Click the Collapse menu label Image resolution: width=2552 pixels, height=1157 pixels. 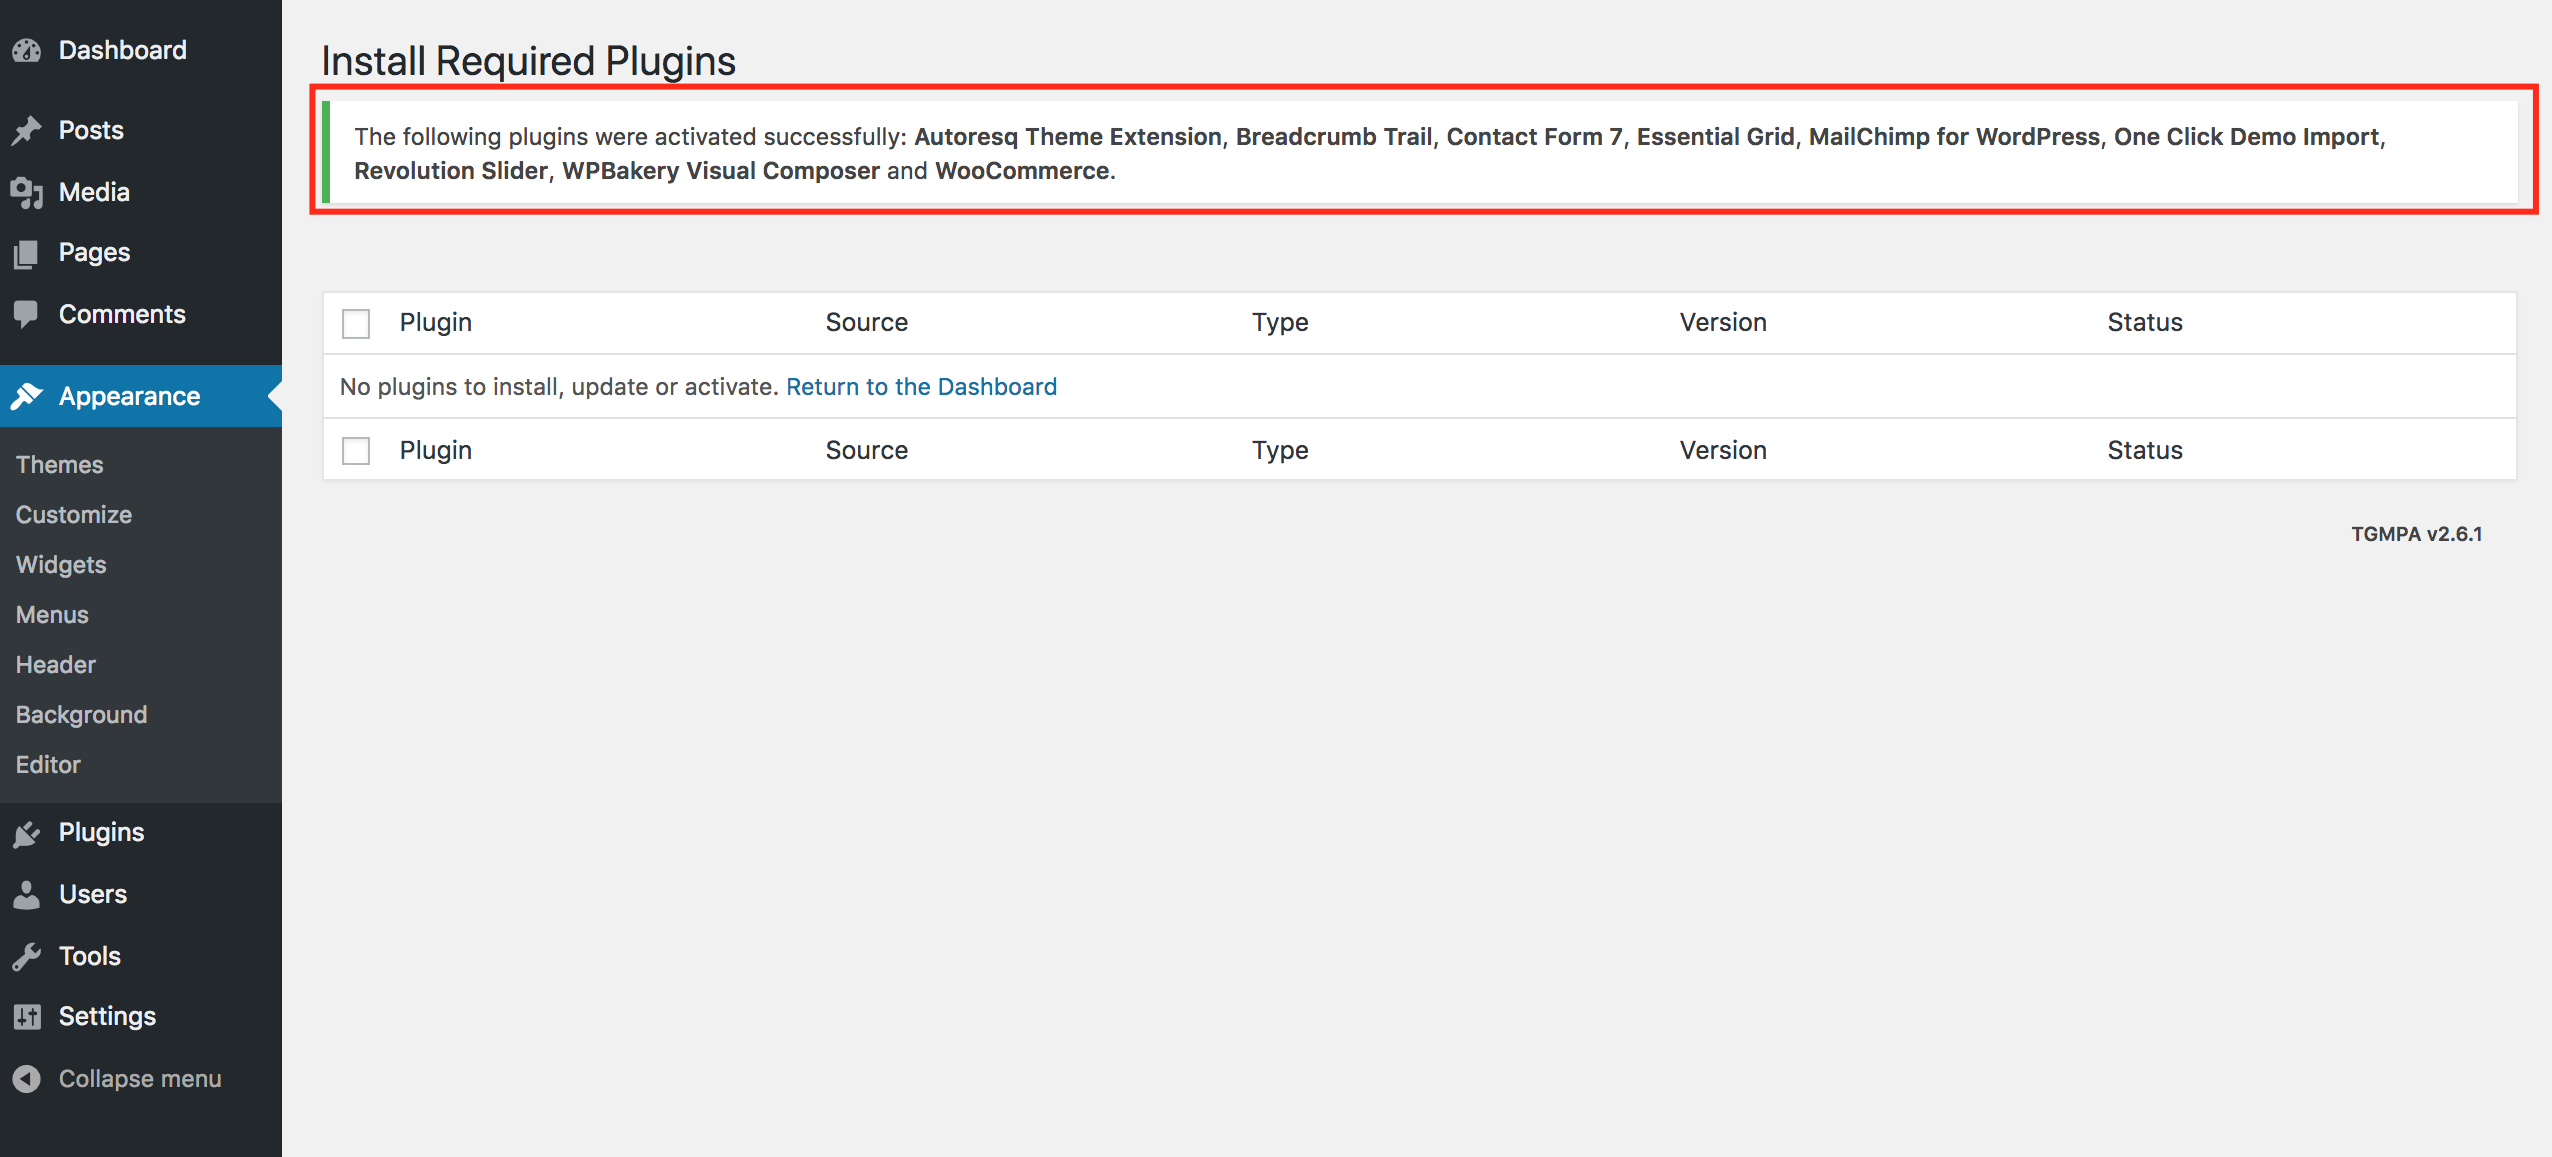(140, 1079)
